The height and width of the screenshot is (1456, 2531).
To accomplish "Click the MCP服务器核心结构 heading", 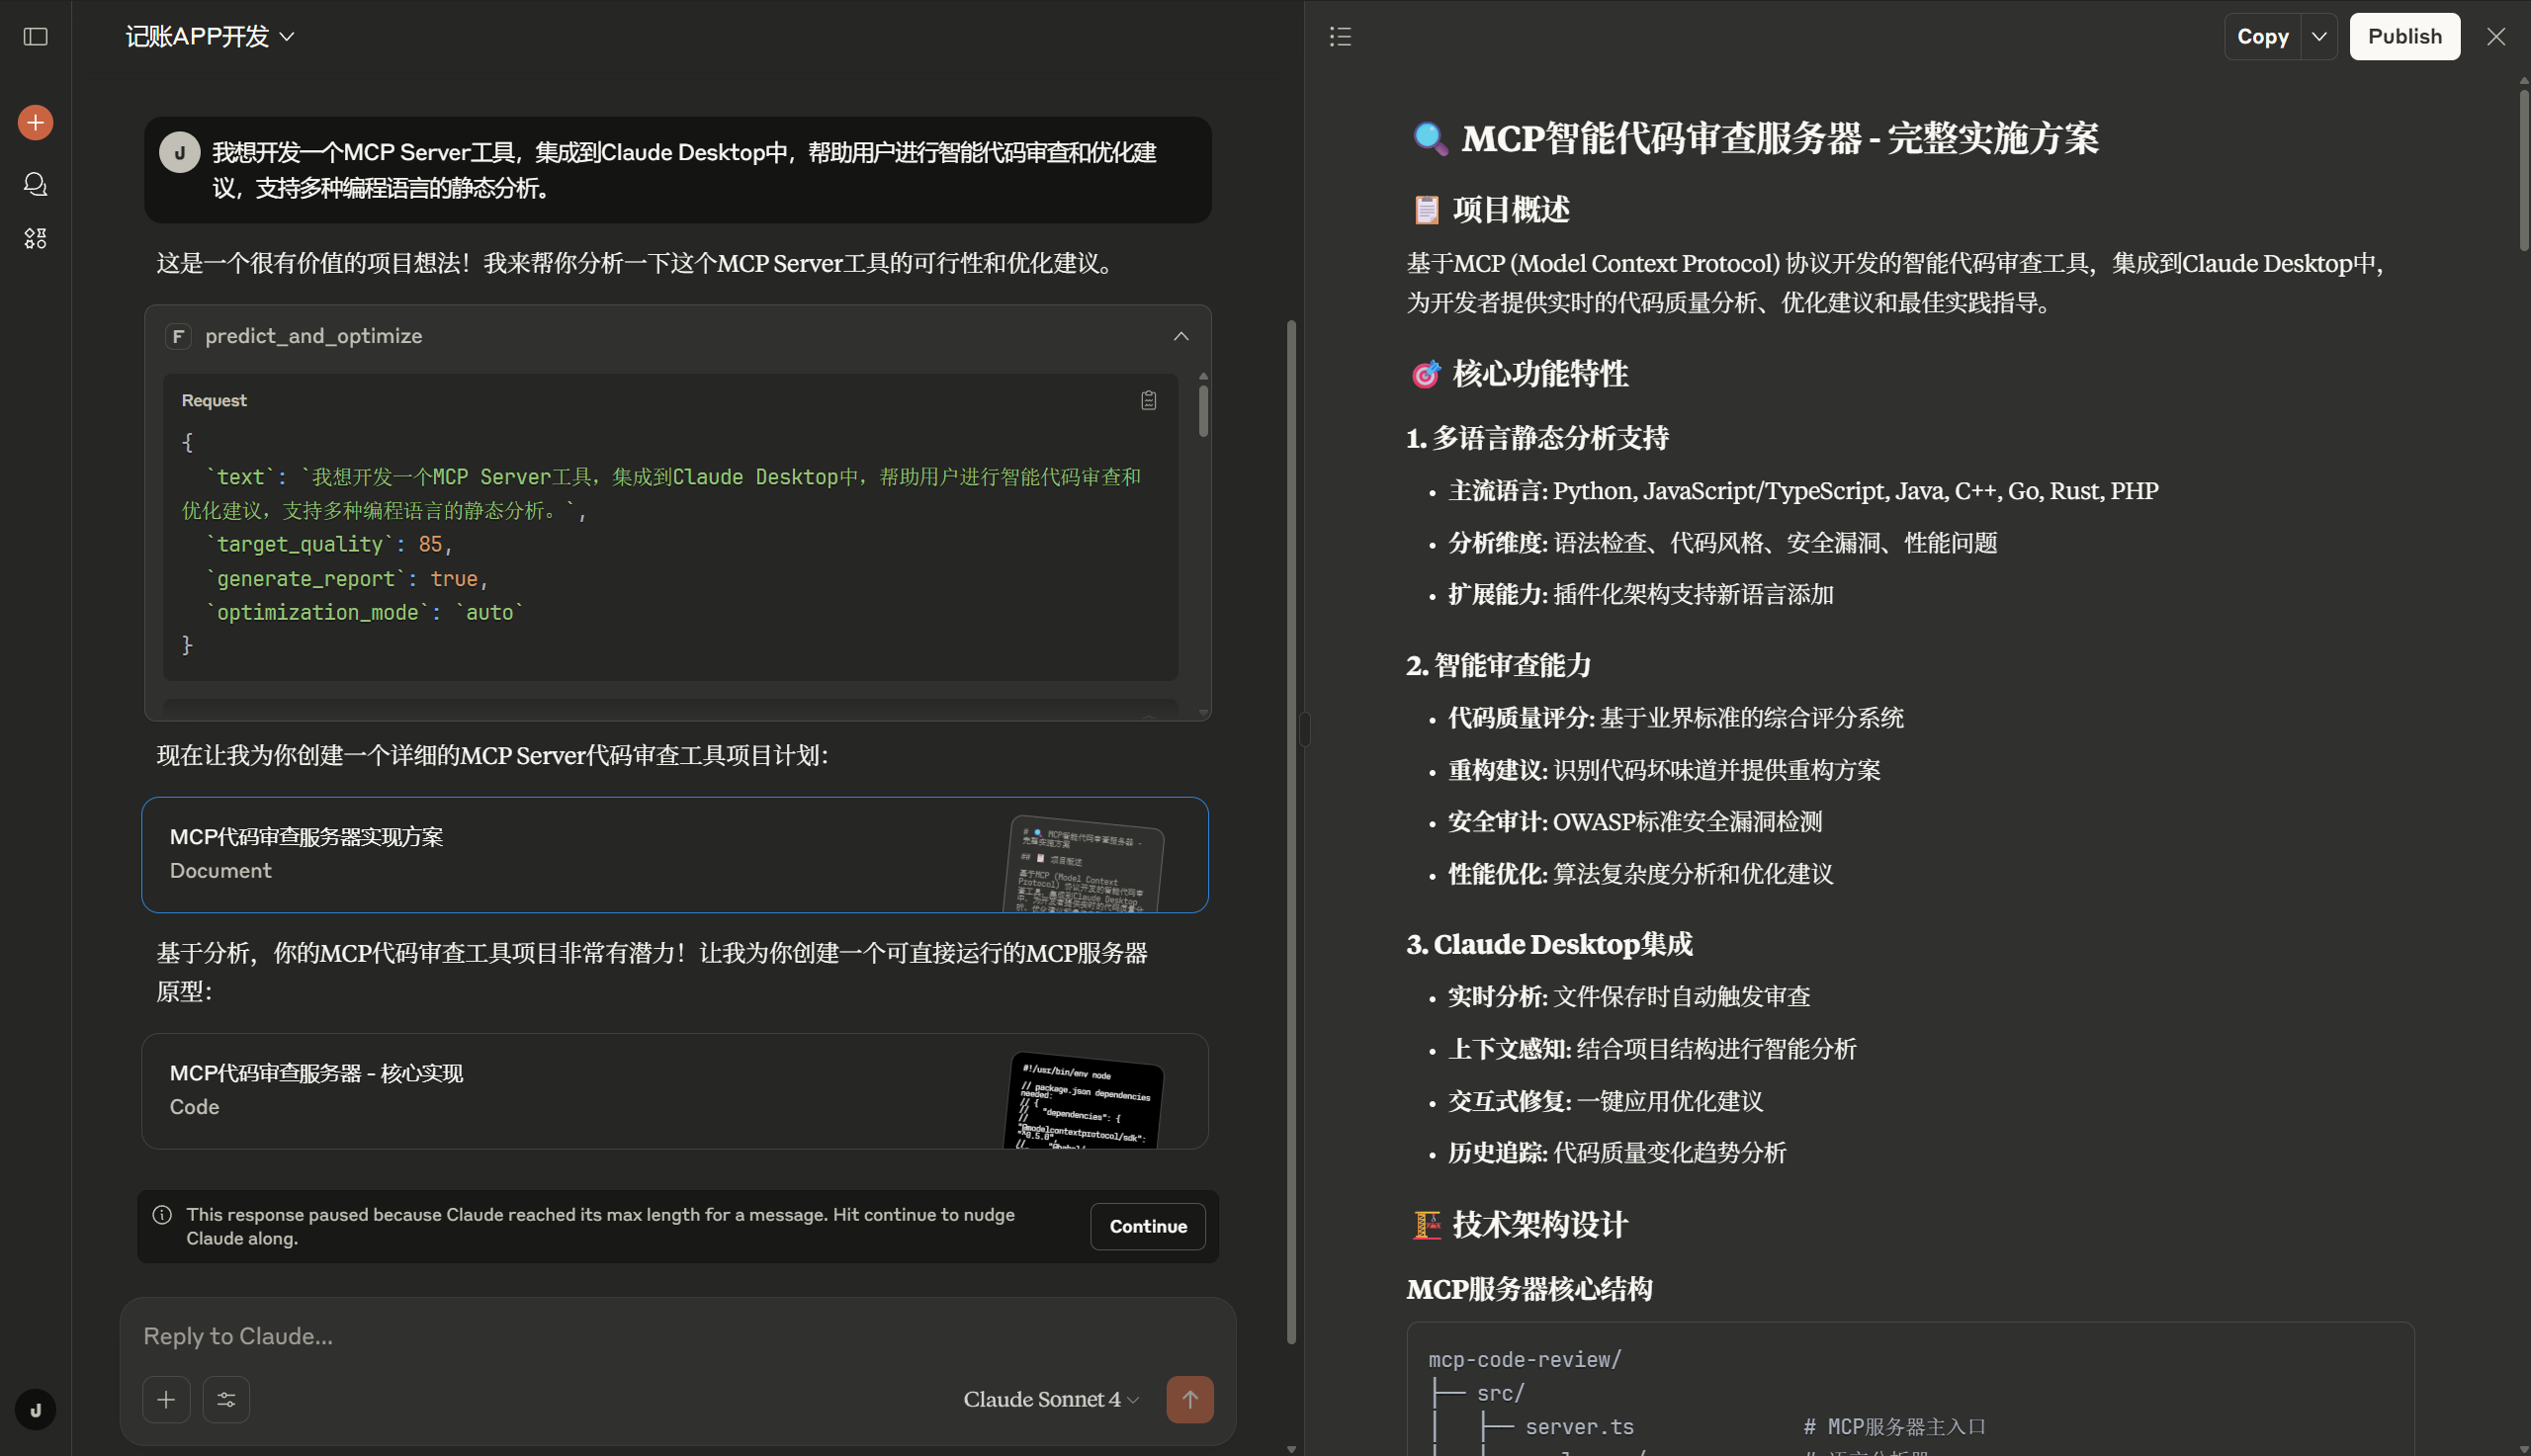I will pyautogui.click(x=1529, y=1289).
